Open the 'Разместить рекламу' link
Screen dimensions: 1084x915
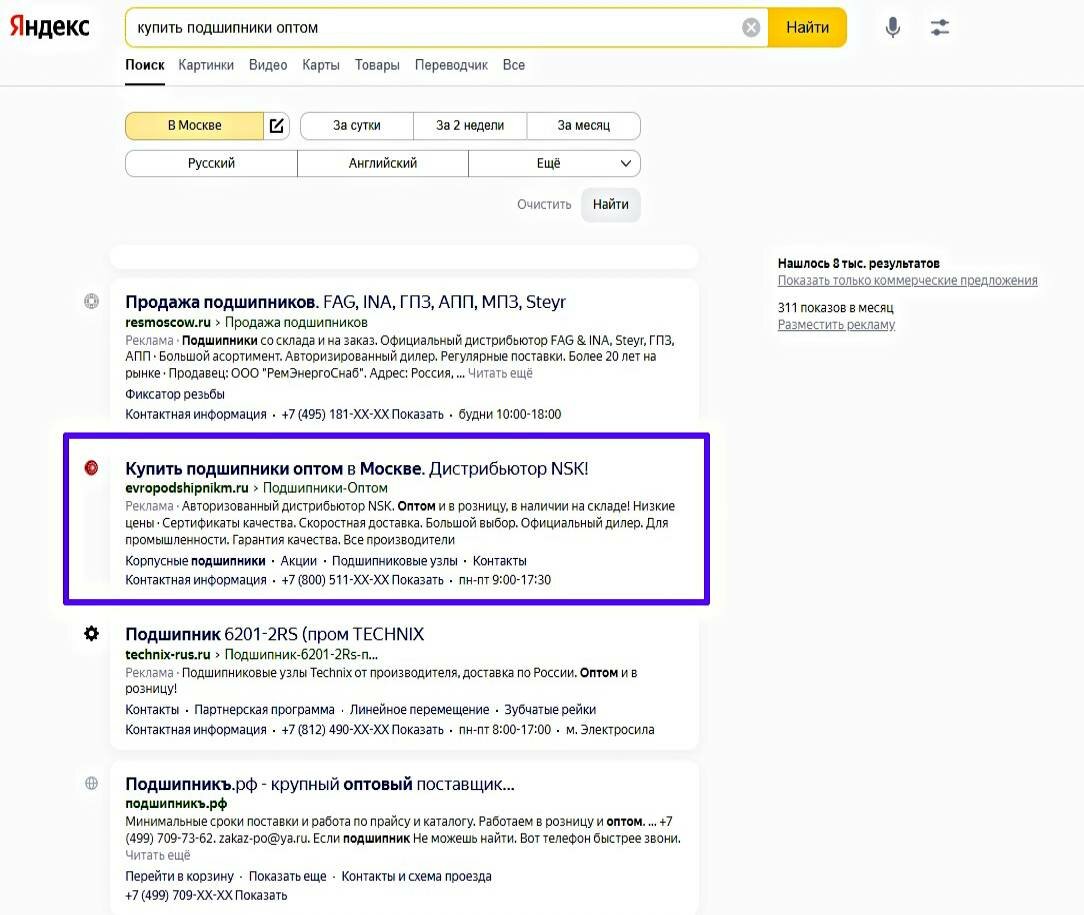pyautogui.click(x=834, y=325)
